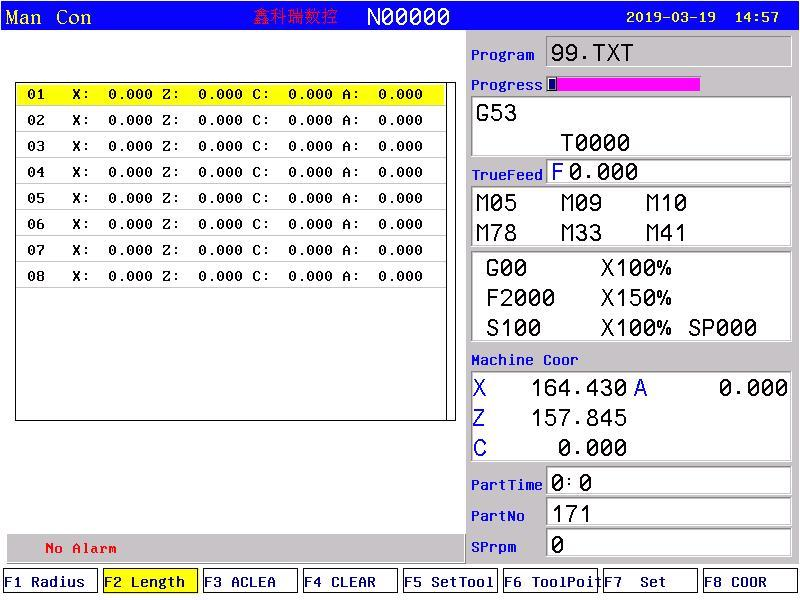Select the F1 Radius softkey
The height and width of the screenshot is (600, 800).
(x=50, y=582)
